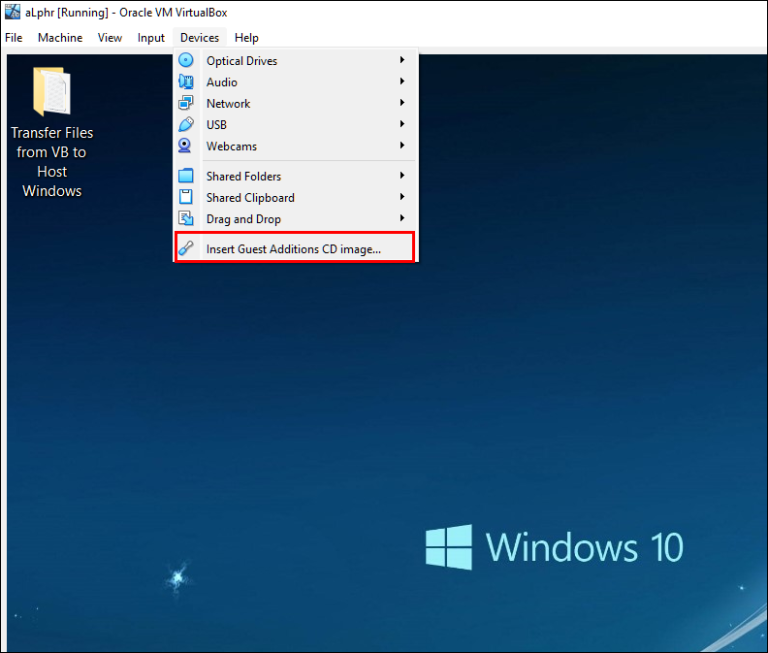Screen dimensions: 768x653
Task: Click the Shared Folders folder icon
Action: coord(186,176)
